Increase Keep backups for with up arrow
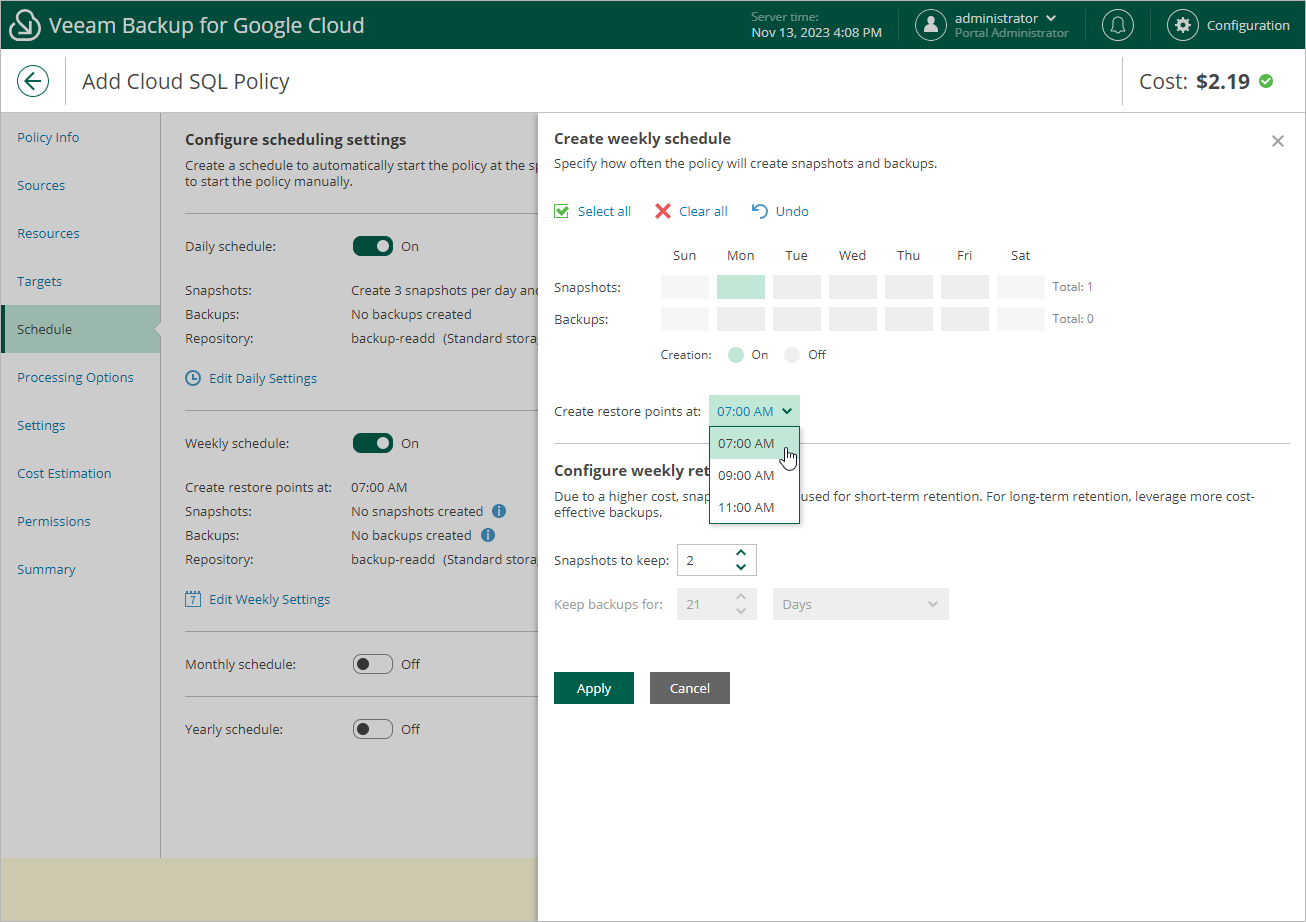This screenshot has width=1306, height=922. pos(741,597)
